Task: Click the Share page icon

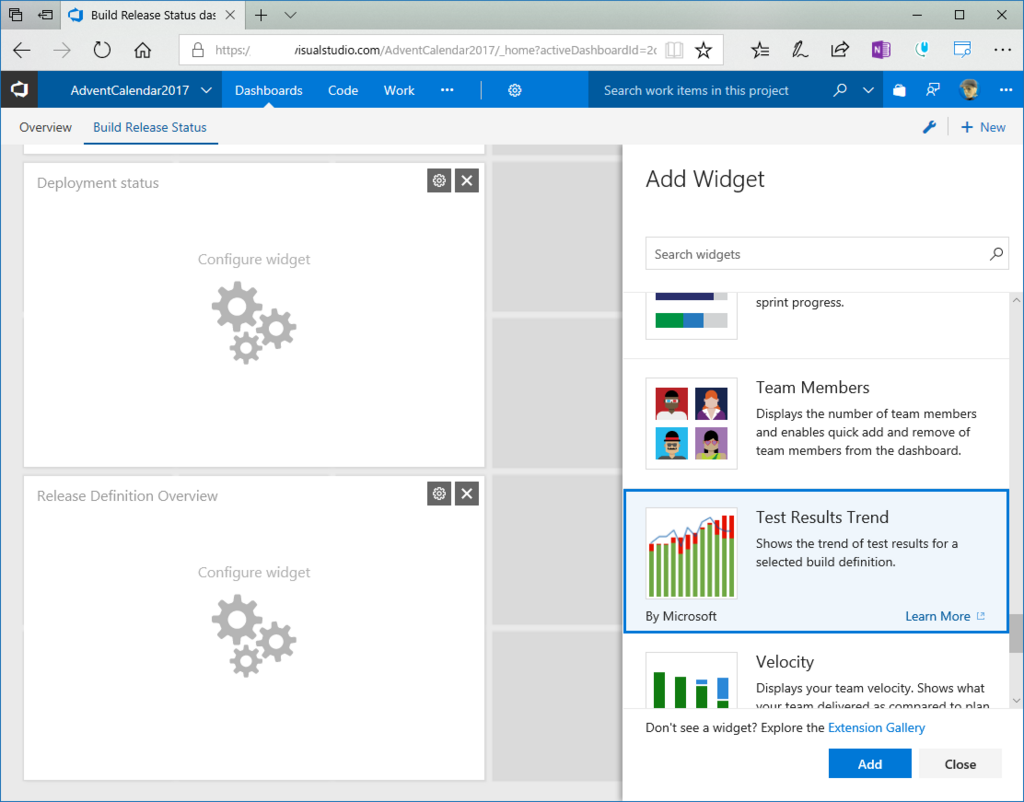Action: pyautogui.click(x=840, y=50)
